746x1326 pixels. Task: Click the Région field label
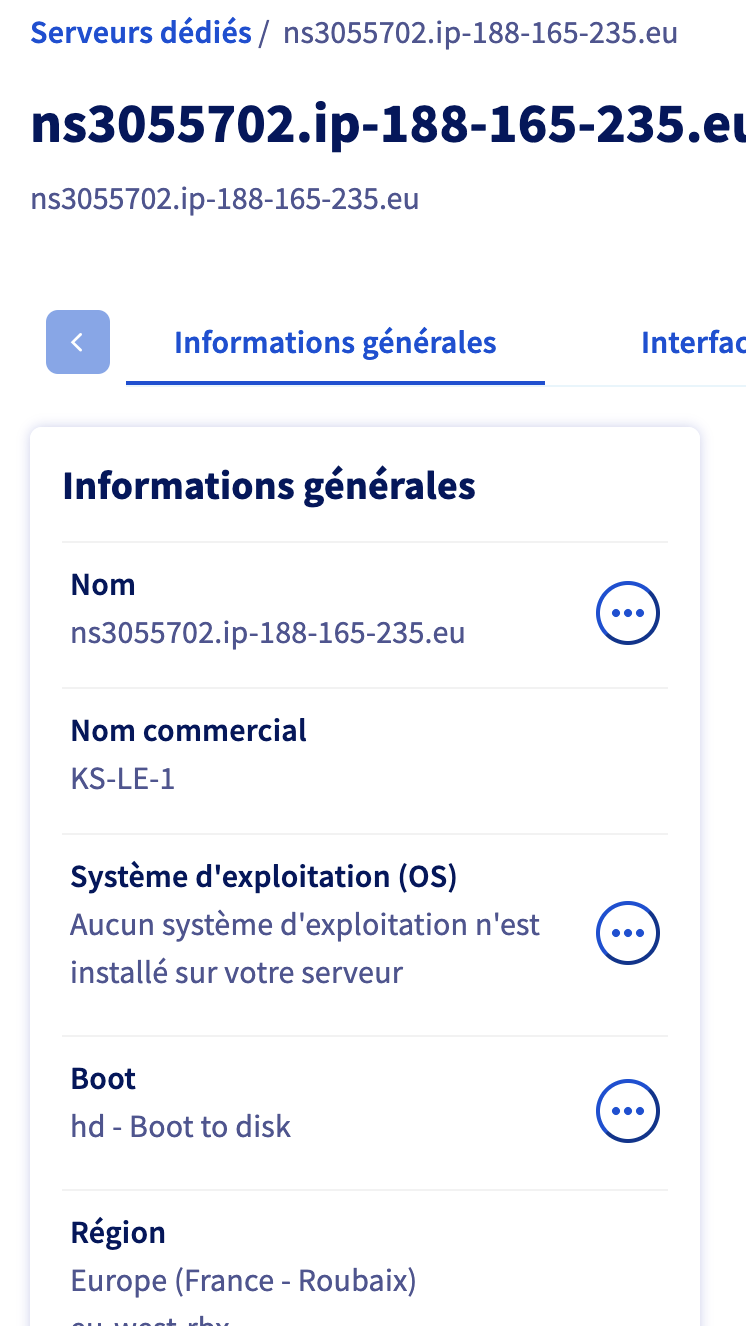[118, 1232]
